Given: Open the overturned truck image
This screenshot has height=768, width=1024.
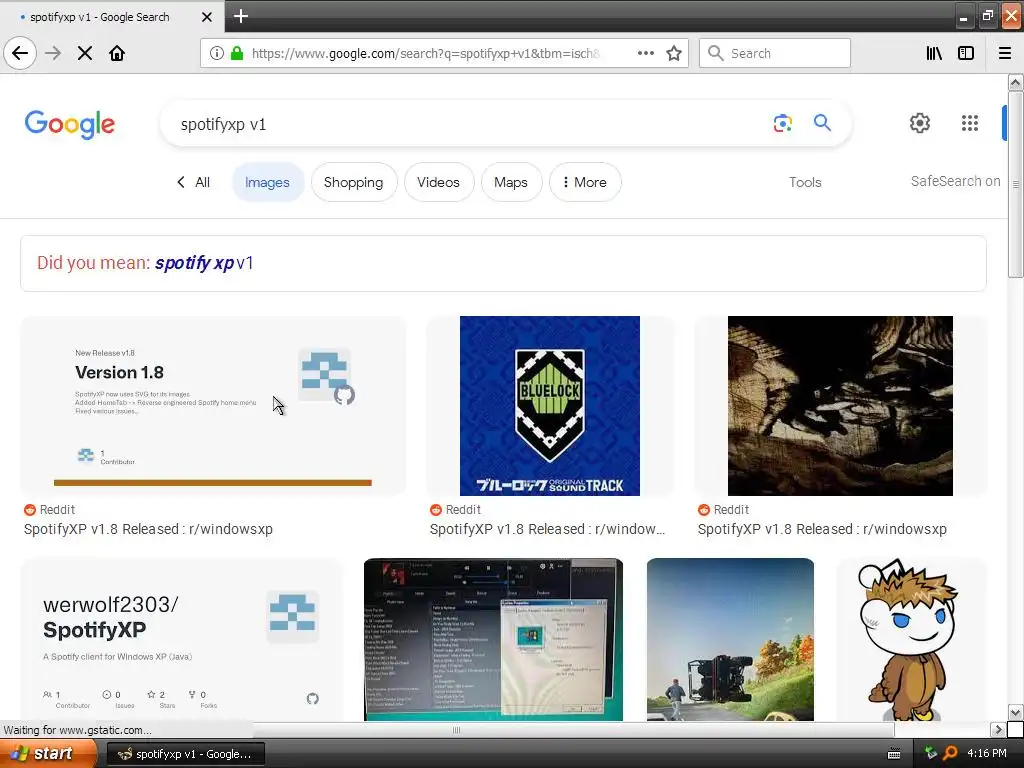Looking at the screenshot, I should [x=730, y=640].
